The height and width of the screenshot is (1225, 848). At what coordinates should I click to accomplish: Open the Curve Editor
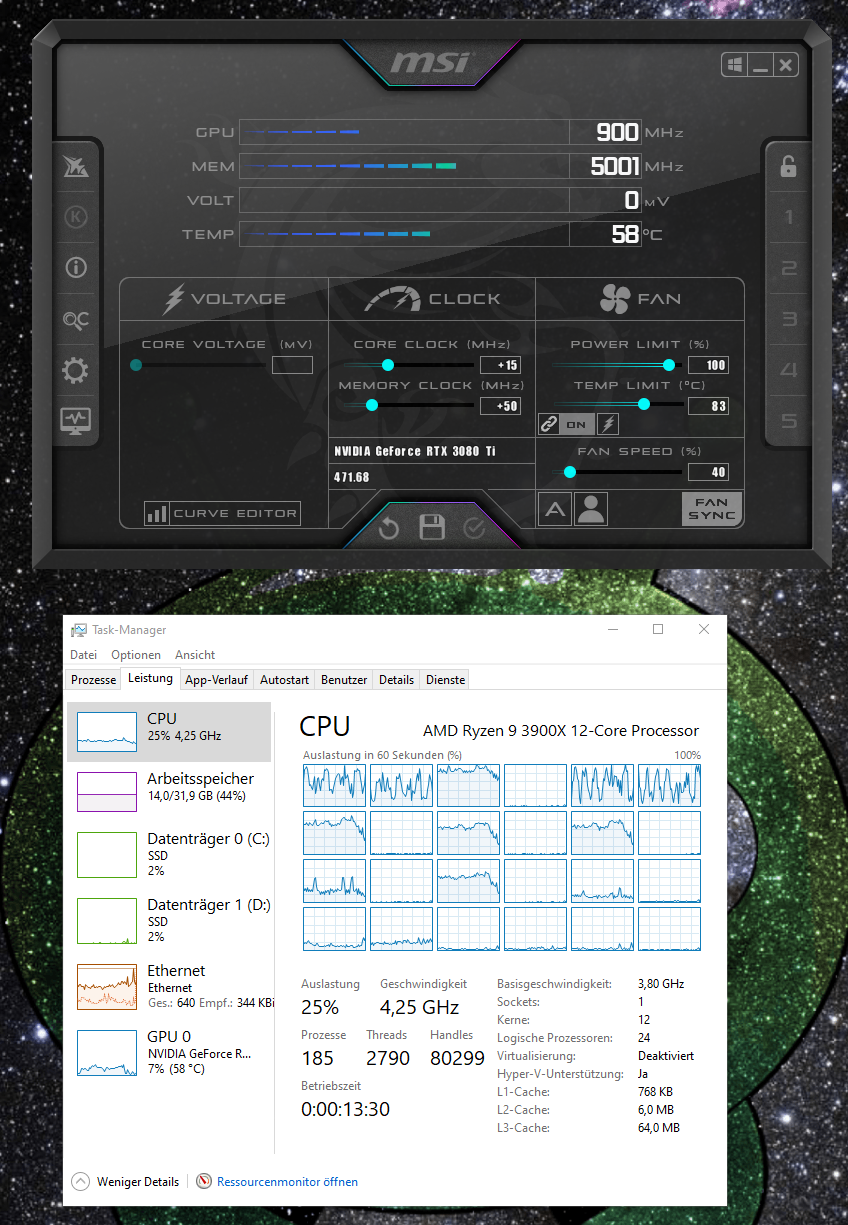coord(223,513)
